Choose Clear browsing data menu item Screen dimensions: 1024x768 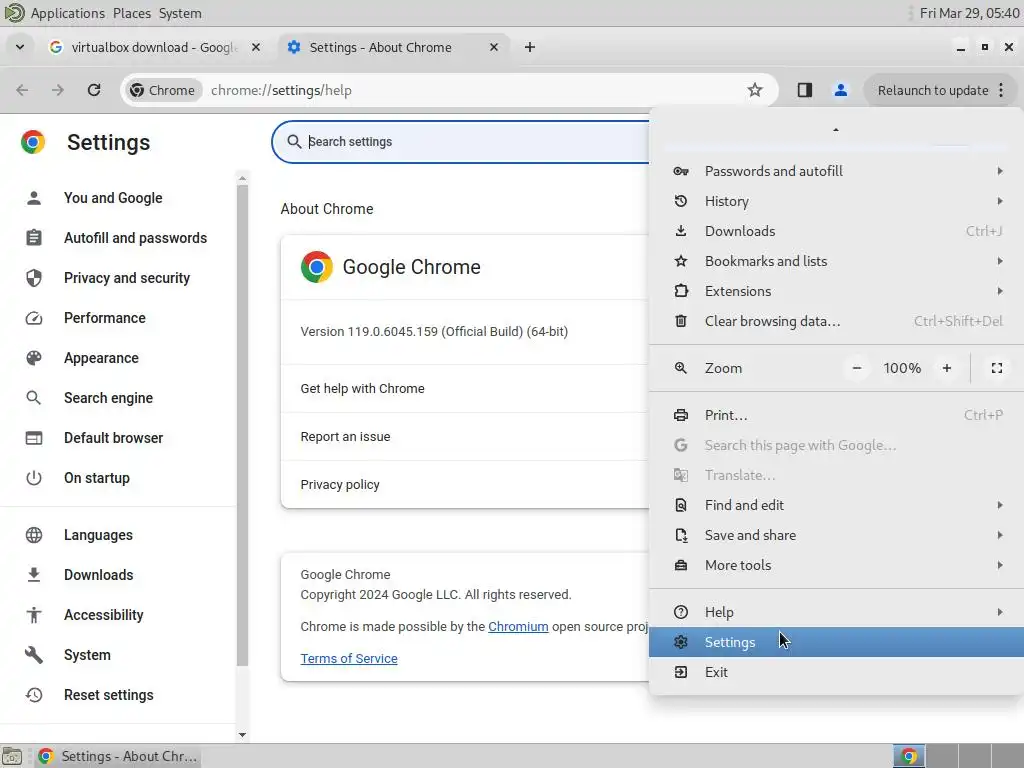(837, 321)
